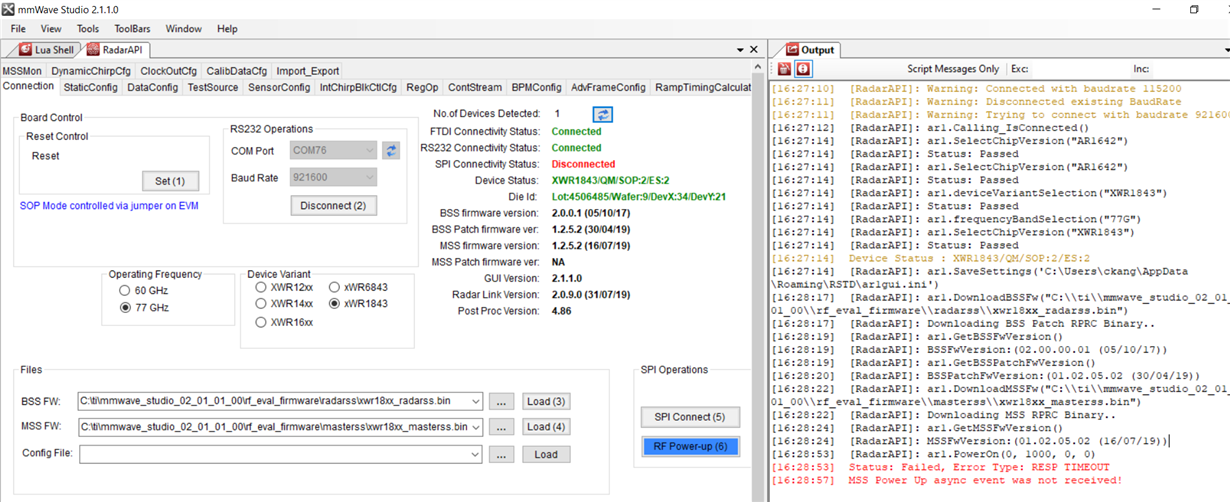Click the Script Messages Only label
The image size is (1230, 502).
coord(952,69)
